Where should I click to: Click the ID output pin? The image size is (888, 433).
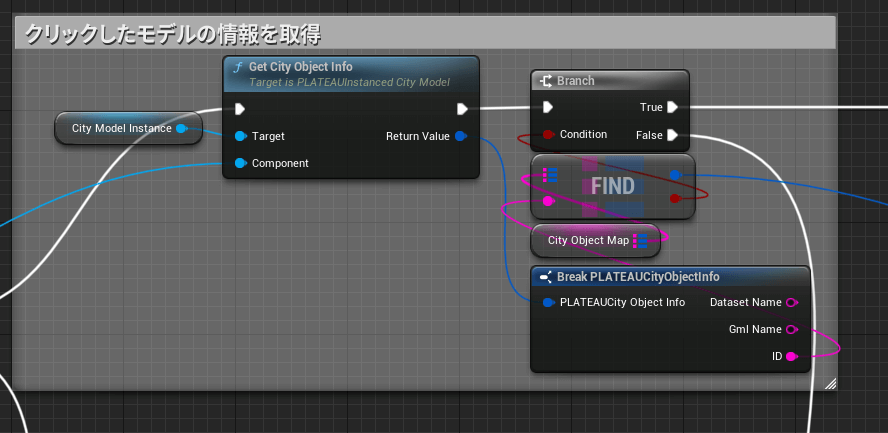coord(791,356)
